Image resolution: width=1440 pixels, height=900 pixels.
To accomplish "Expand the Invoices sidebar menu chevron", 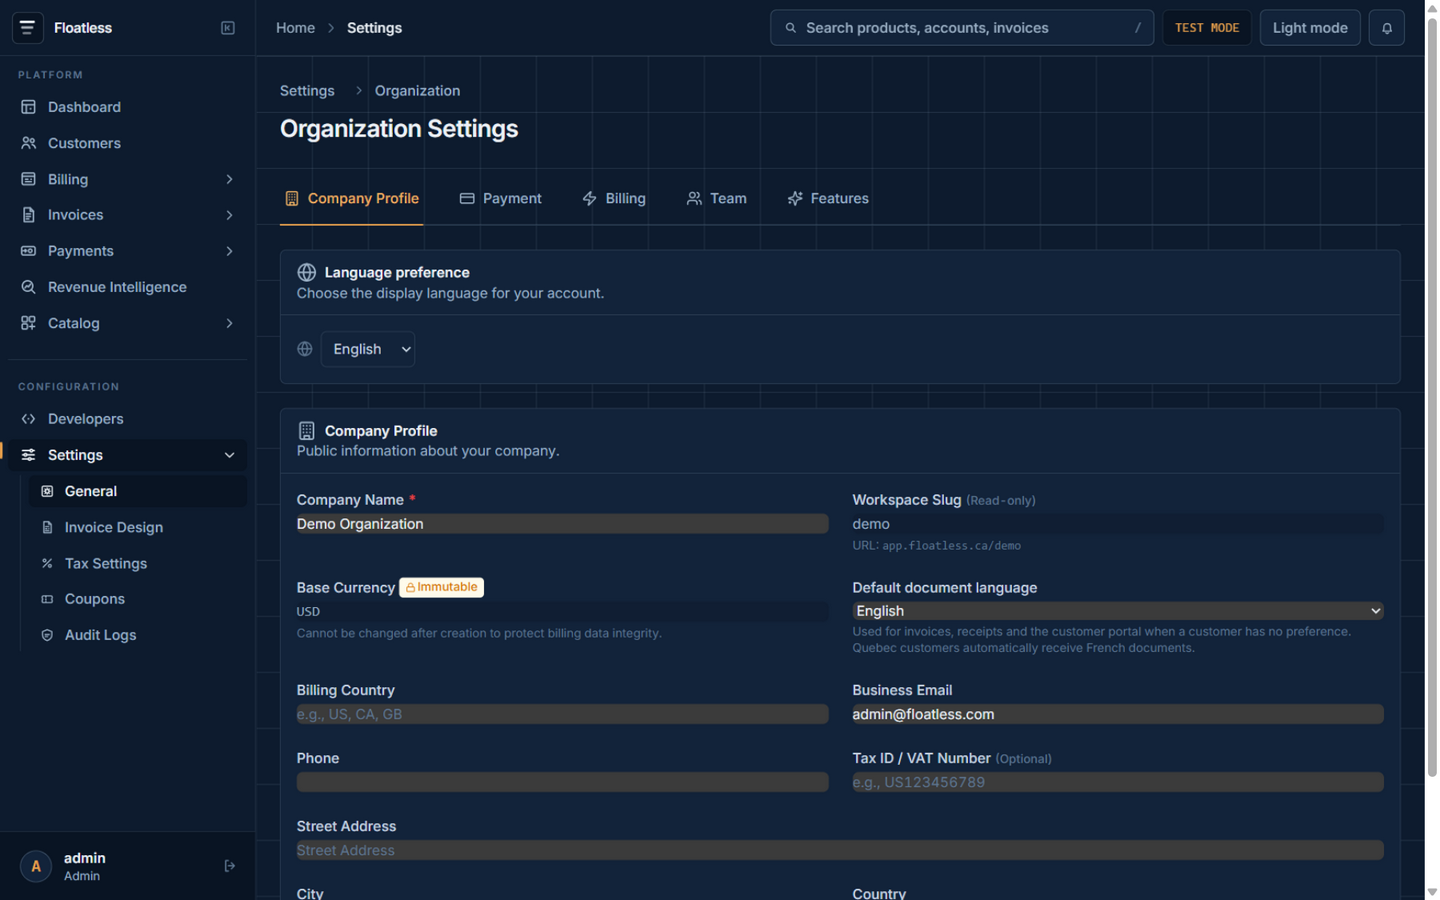I will tap(229, 215).
